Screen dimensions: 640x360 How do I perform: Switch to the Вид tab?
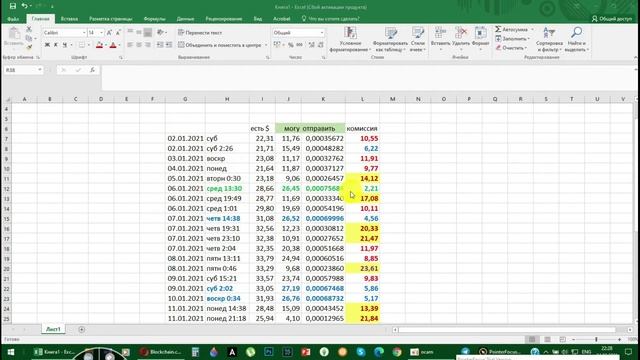pos(258,19)
